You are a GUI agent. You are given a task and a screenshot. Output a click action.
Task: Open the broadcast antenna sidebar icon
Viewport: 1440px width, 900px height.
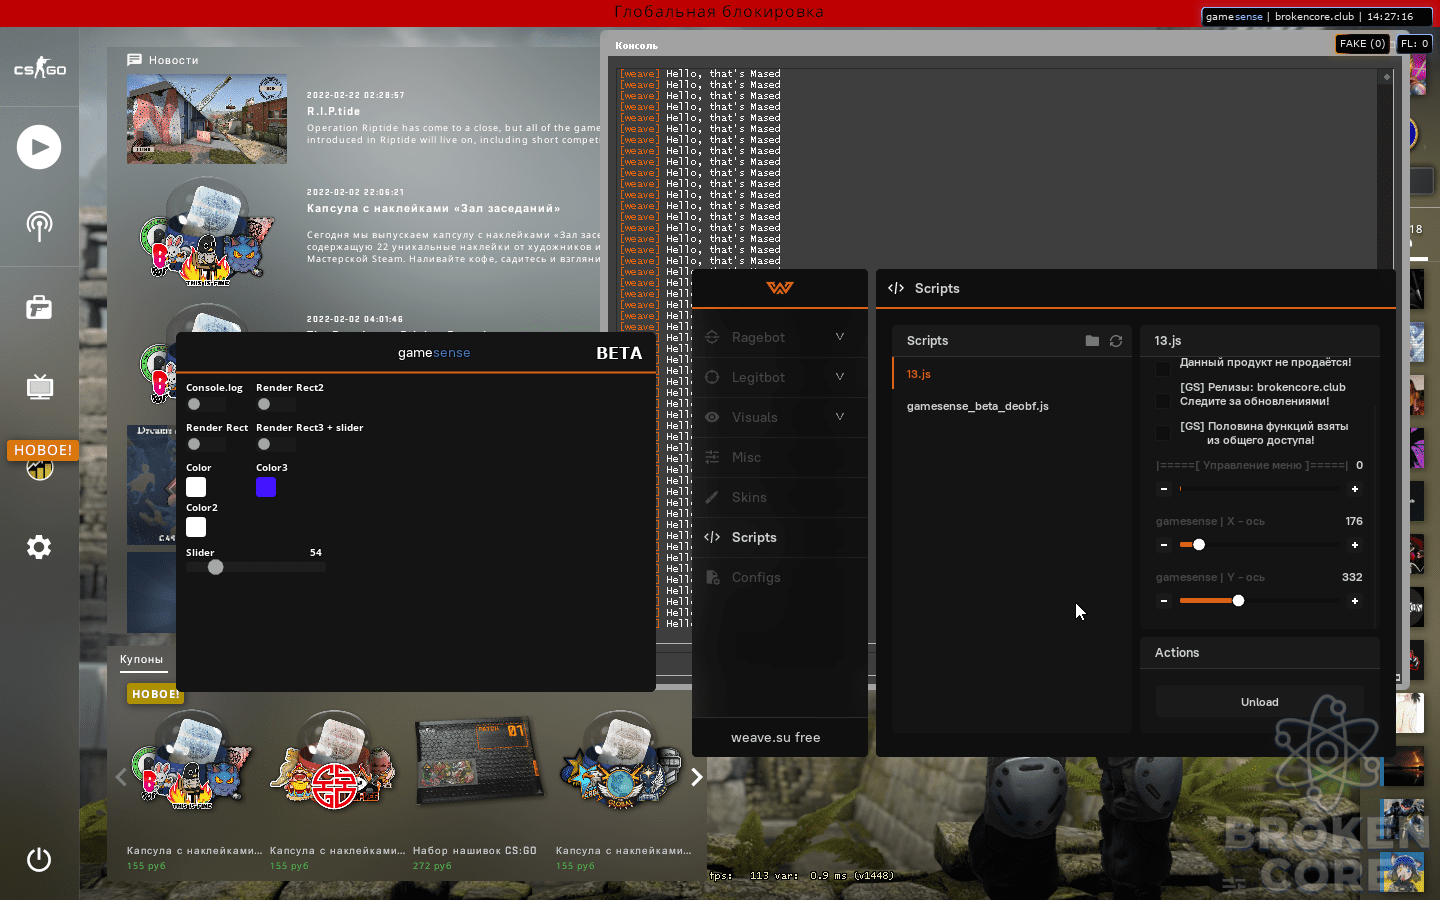point(39,226)
